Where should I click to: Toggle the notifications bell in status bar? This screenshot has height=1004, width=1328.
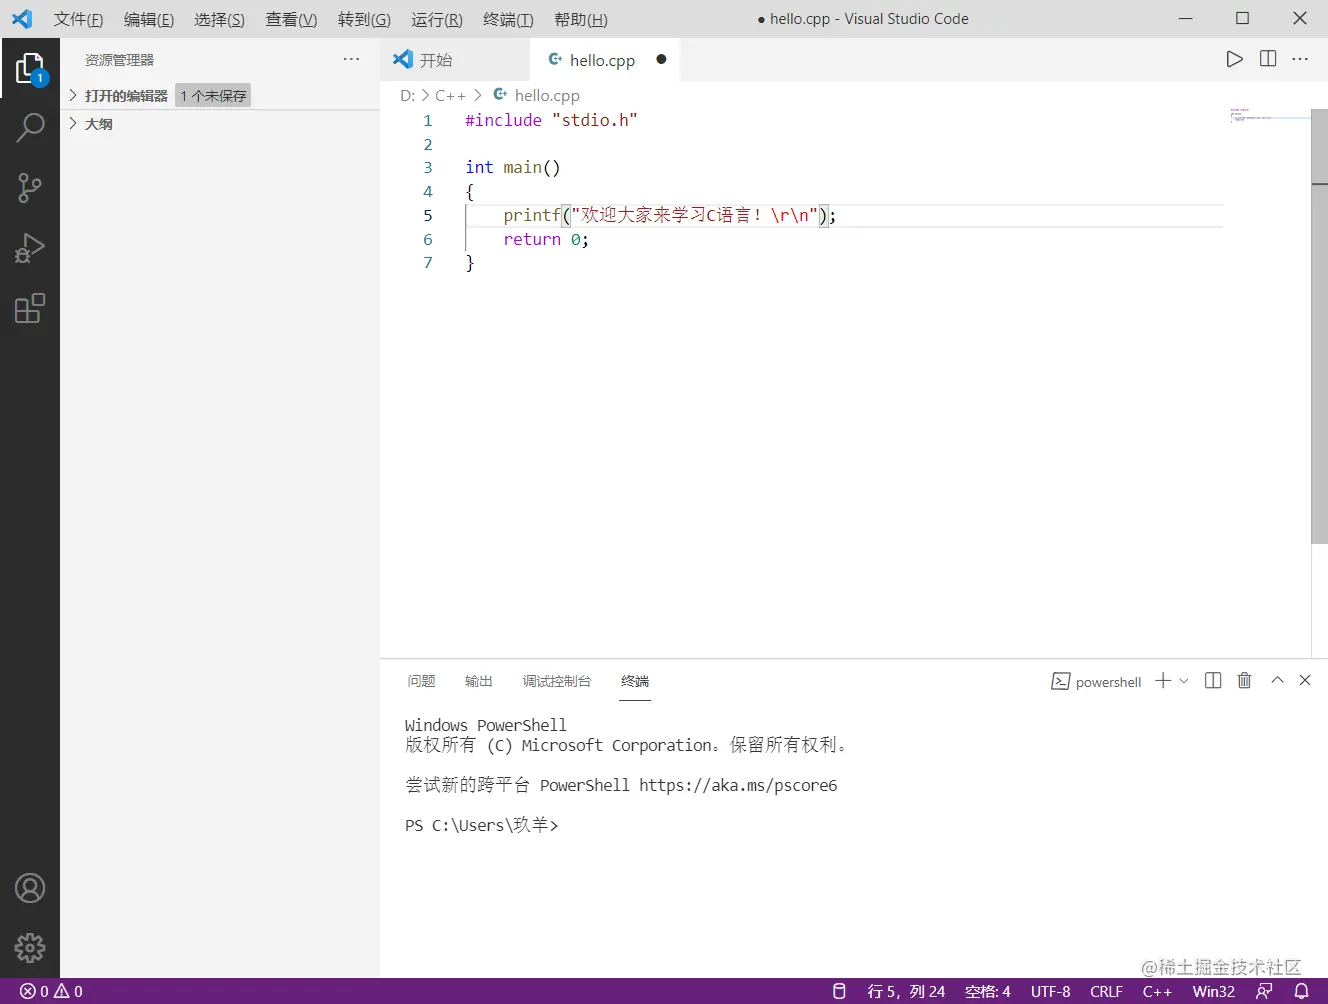[x=1300, y=991]
